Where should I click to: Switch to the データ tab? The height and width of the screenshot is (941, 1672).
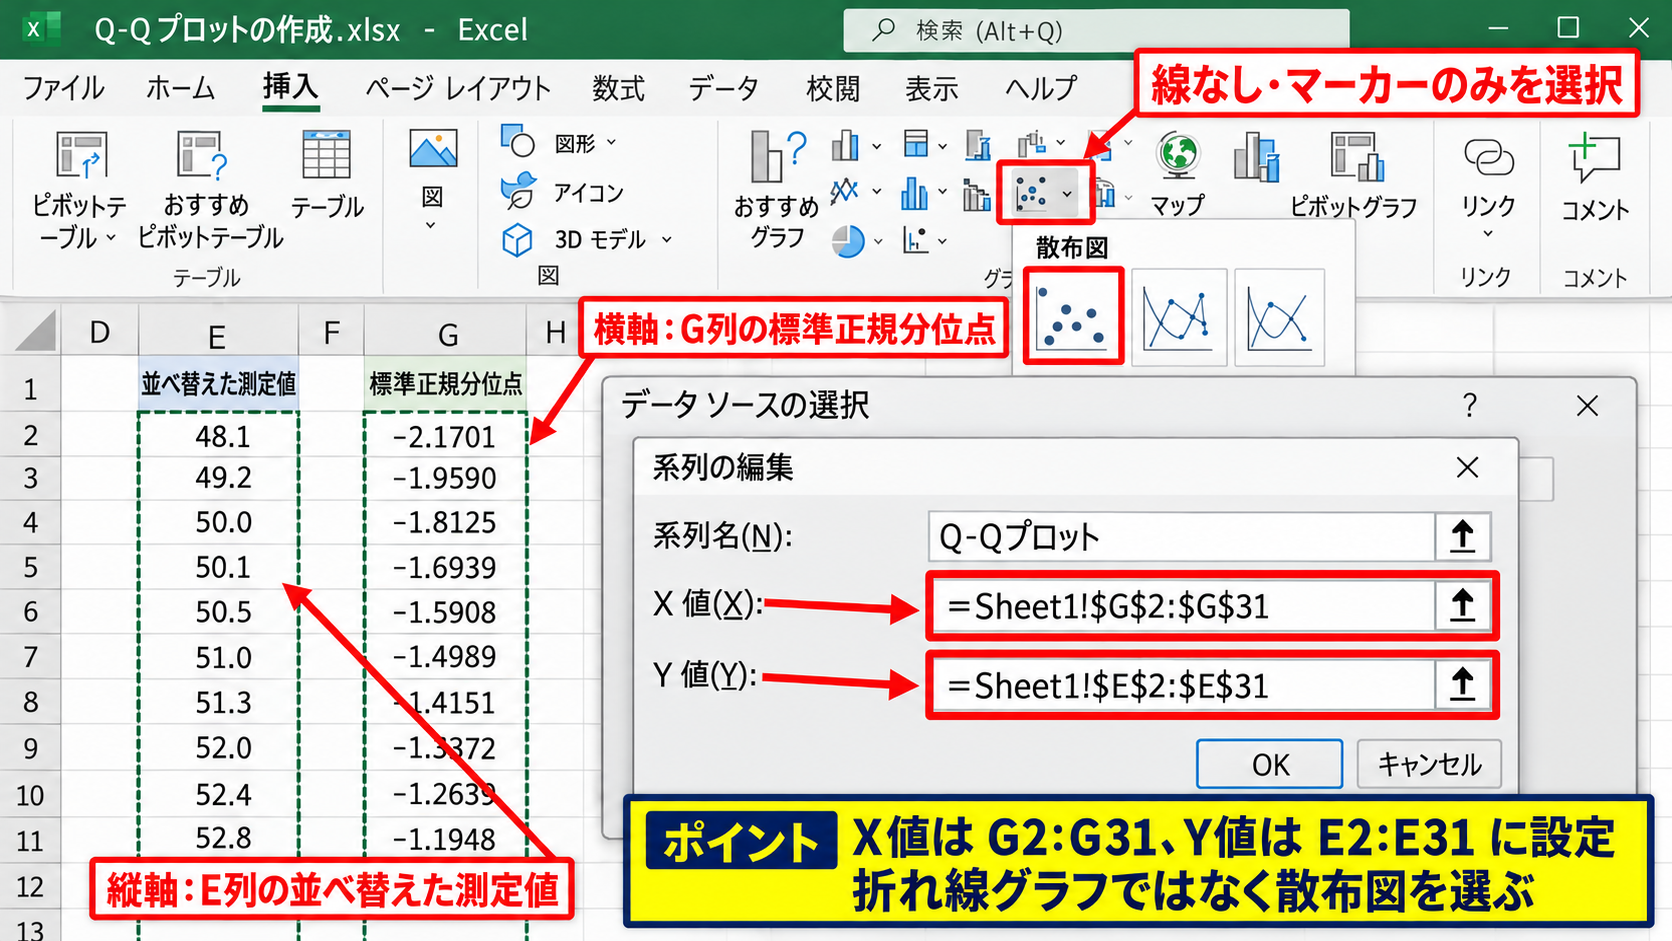(x=723, y=88)
